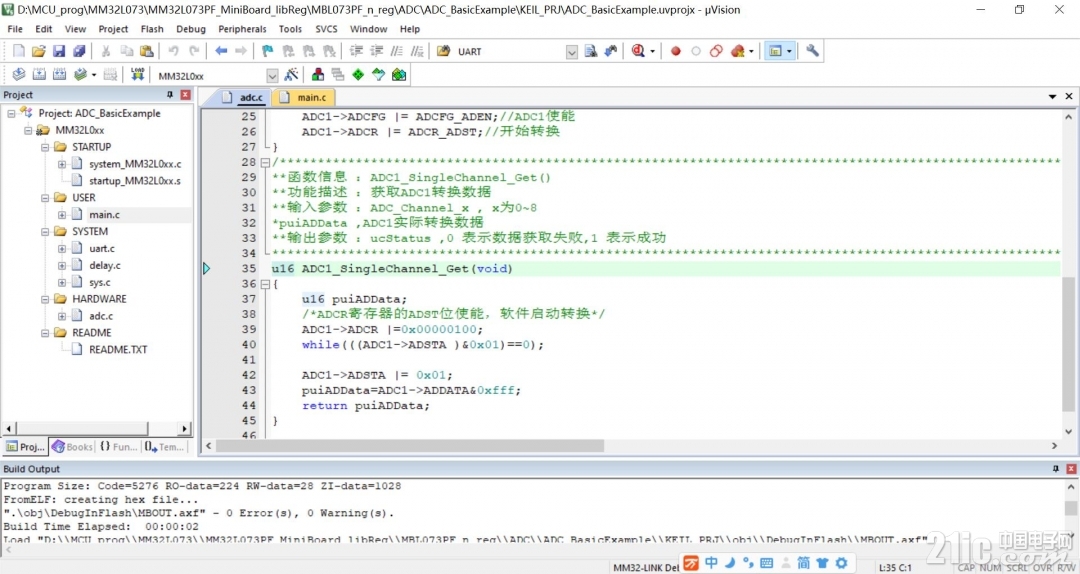Open Select Software Packs icon
Image resolution: width=1080 pixels, height=574 pixels.
tap(378, 74)
